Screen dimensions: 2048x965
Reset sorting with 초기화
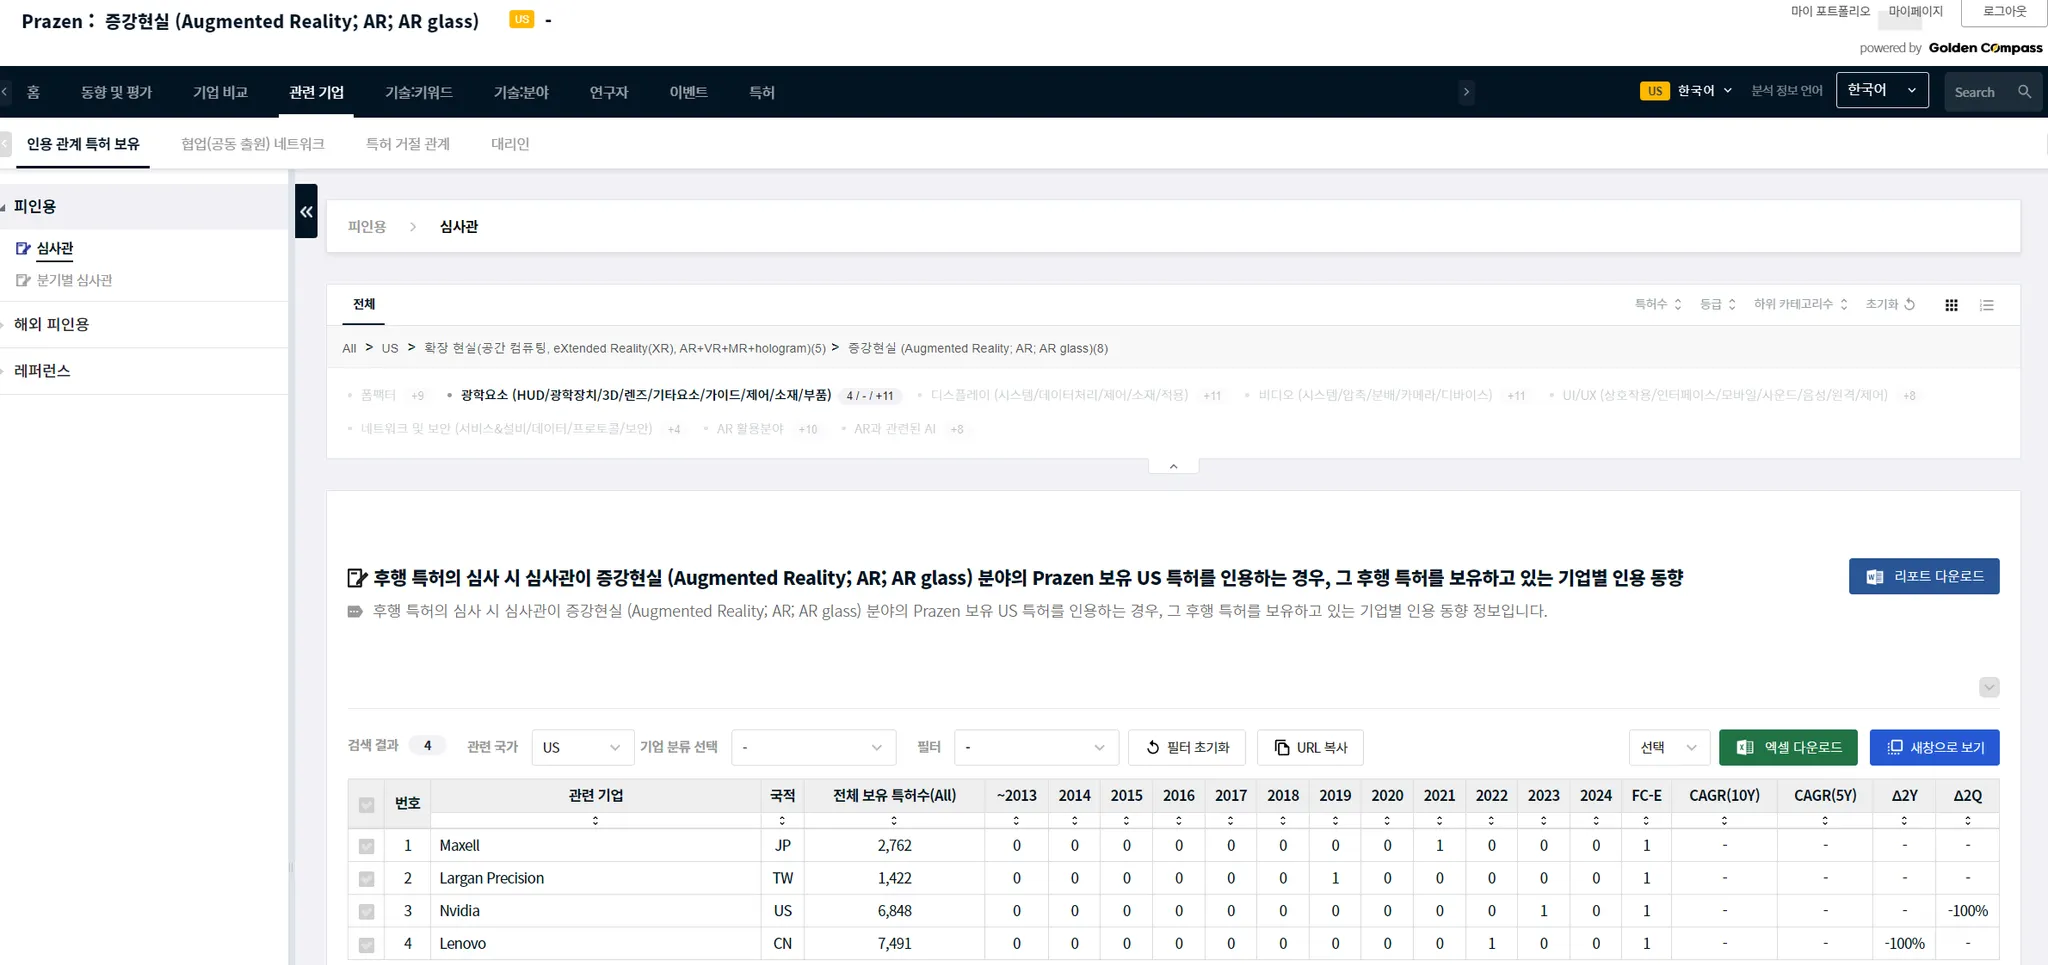coord(1890,304)
